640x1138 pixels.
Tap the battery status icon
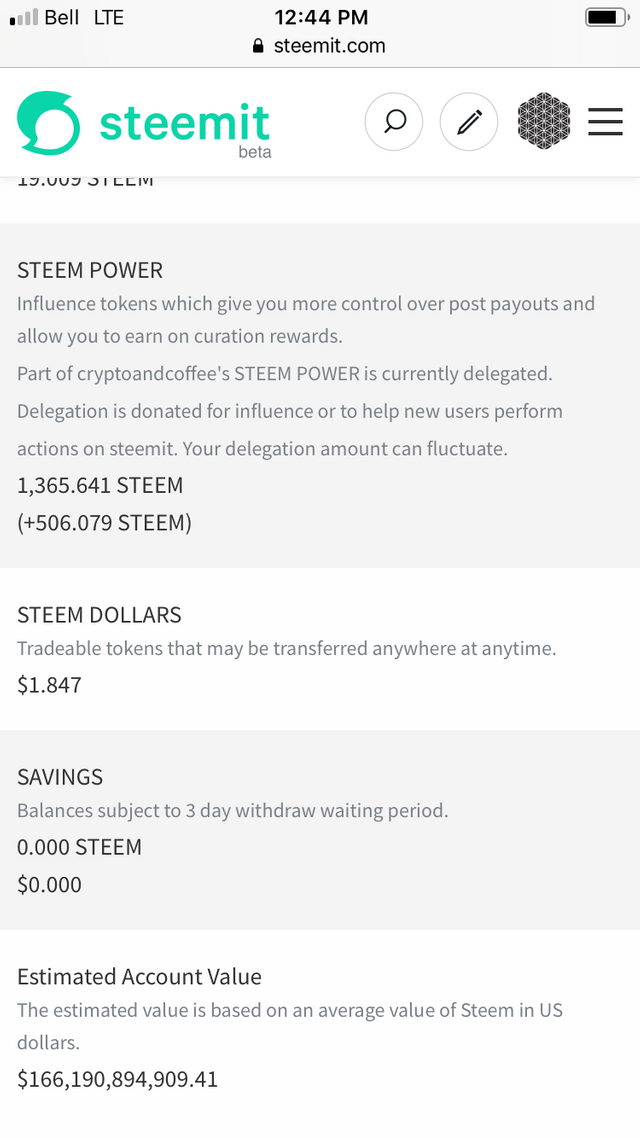point(608,17)
